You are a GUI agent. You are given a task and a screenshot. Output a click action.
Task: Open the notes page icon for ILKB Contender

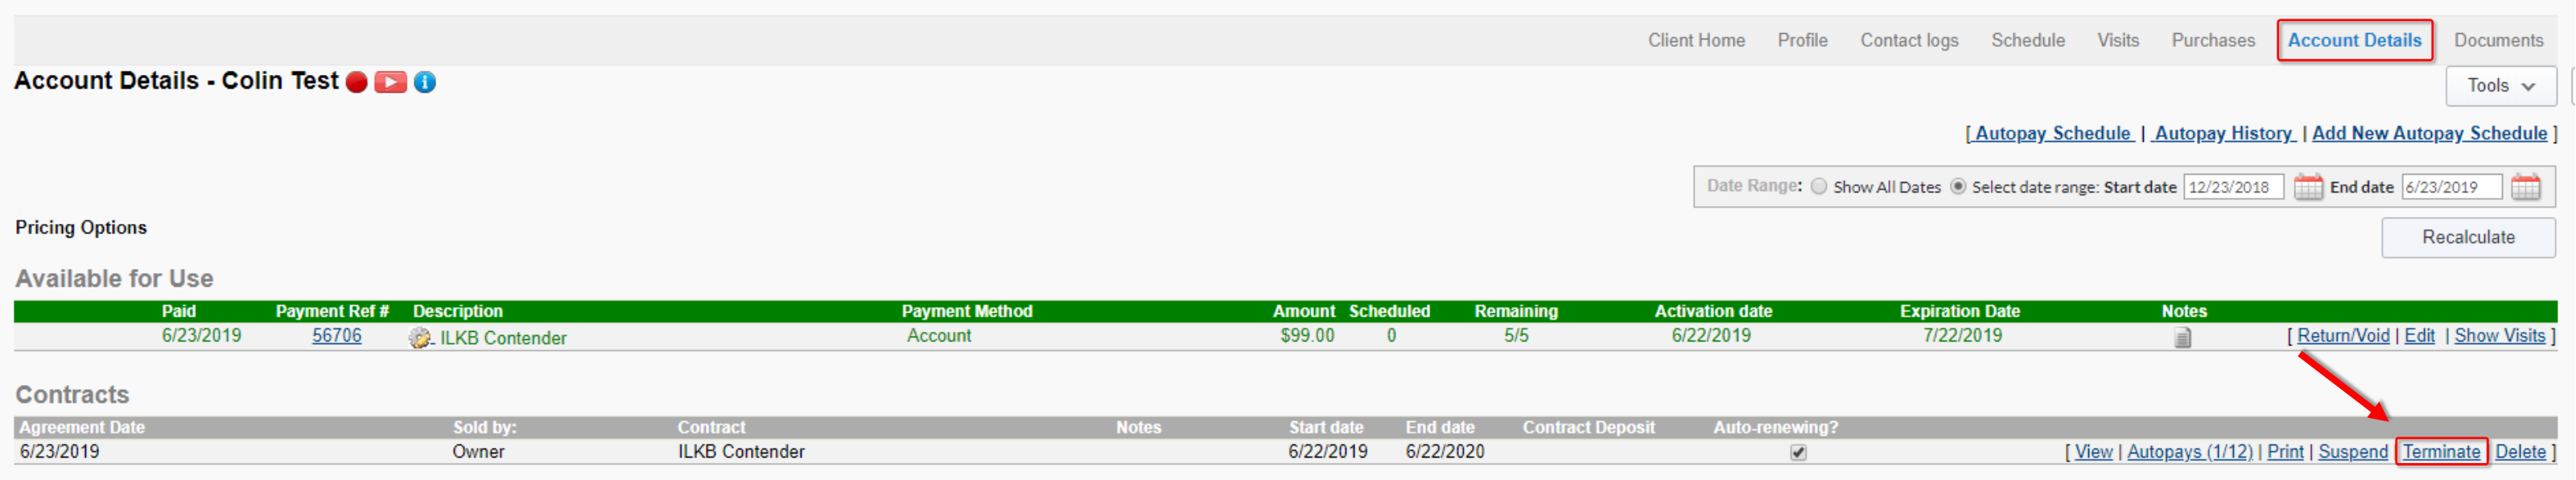(x=2183, y=338)
